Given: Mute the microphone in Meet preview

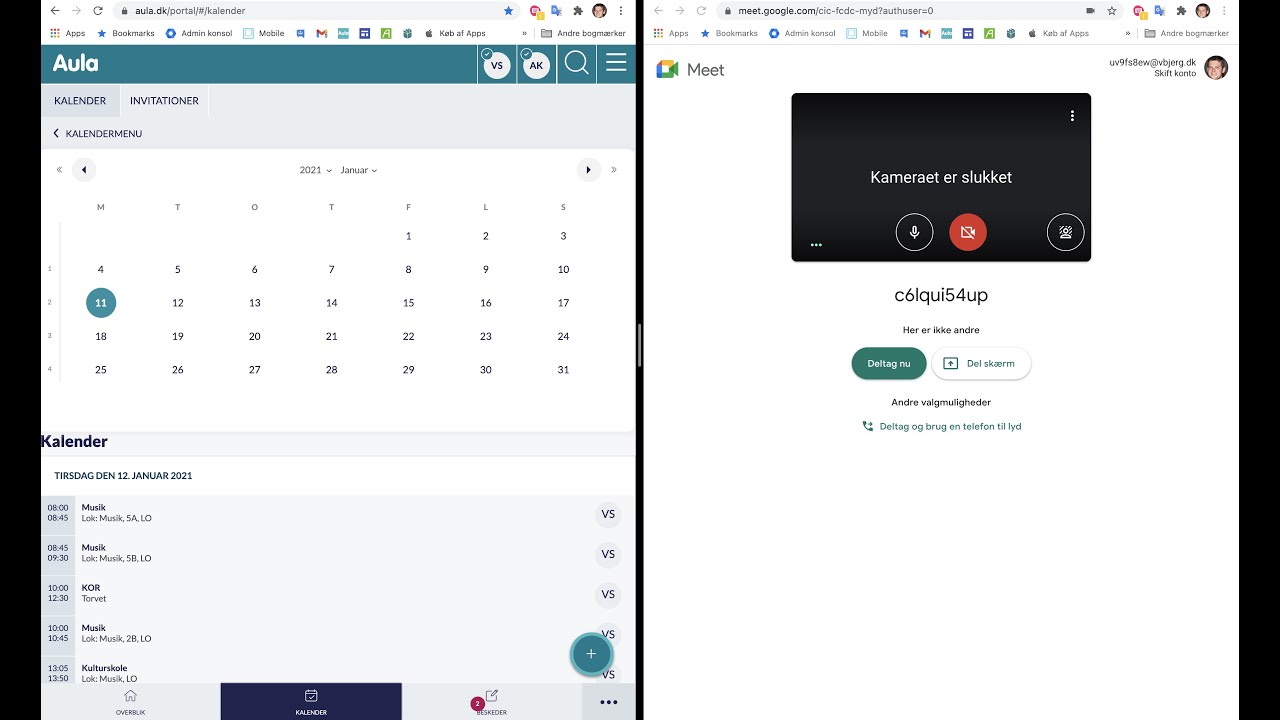Looking at the screenshot, I should point(914,232).
